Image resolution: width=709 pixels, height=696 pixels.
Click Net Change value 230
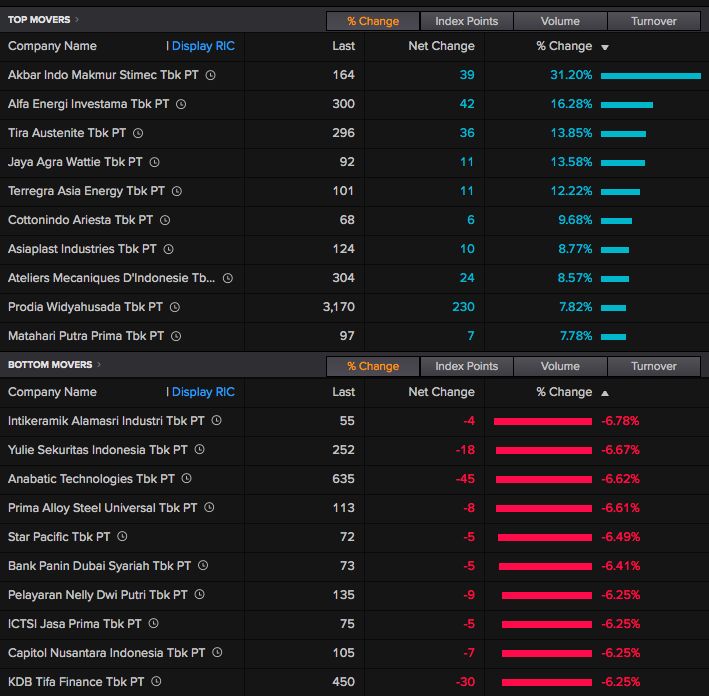pyautogui.click(x=463, y=307)
